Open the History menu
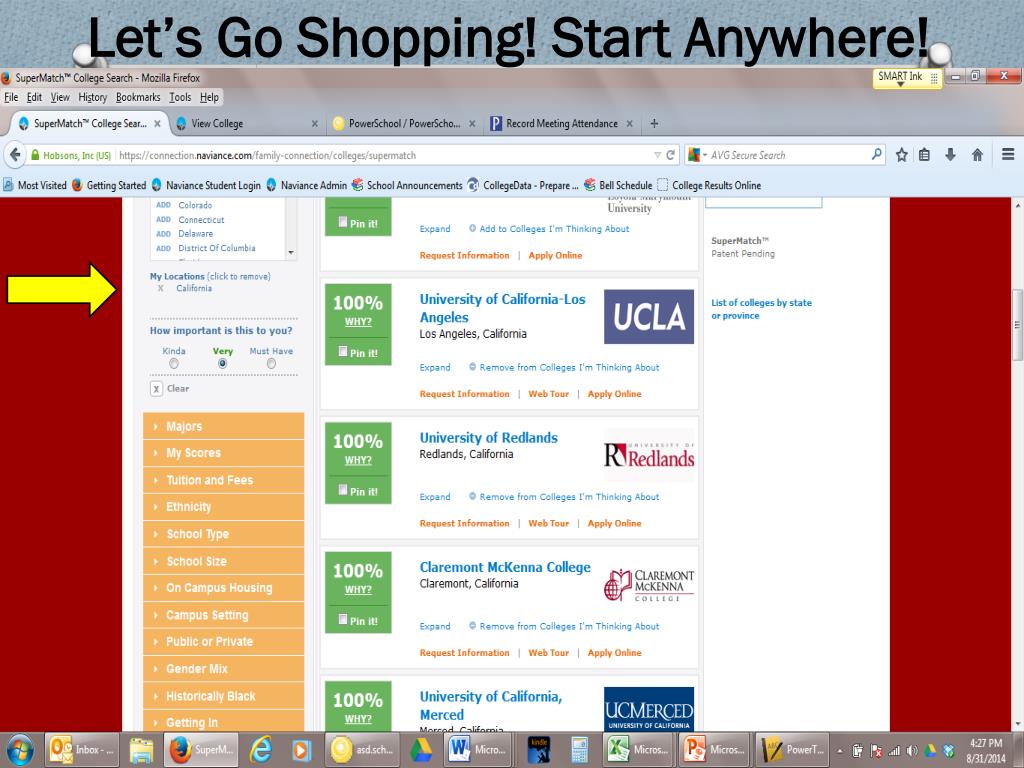The height and width of the screenshot is (768, 1024). pyautogui.click(x=93, y=97)
